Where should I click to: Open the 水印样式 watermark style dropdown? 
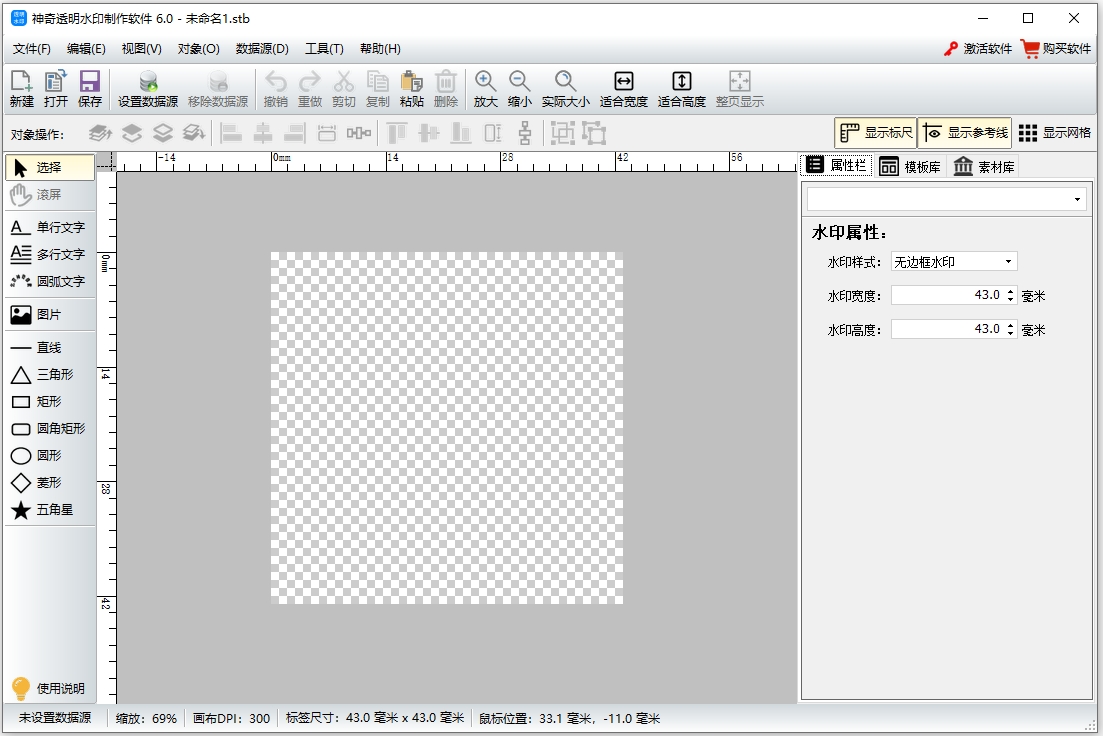click(954, 262)
